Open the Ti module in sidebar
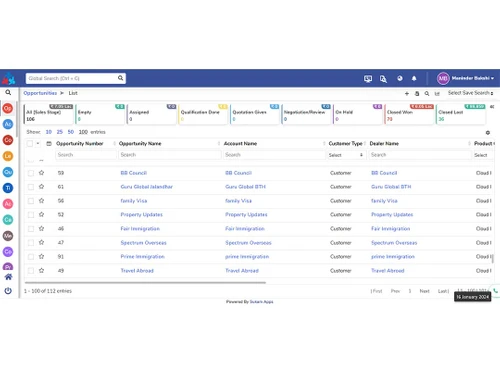Image resolution: width=500 pixels, height=375 pixels. 8,188
